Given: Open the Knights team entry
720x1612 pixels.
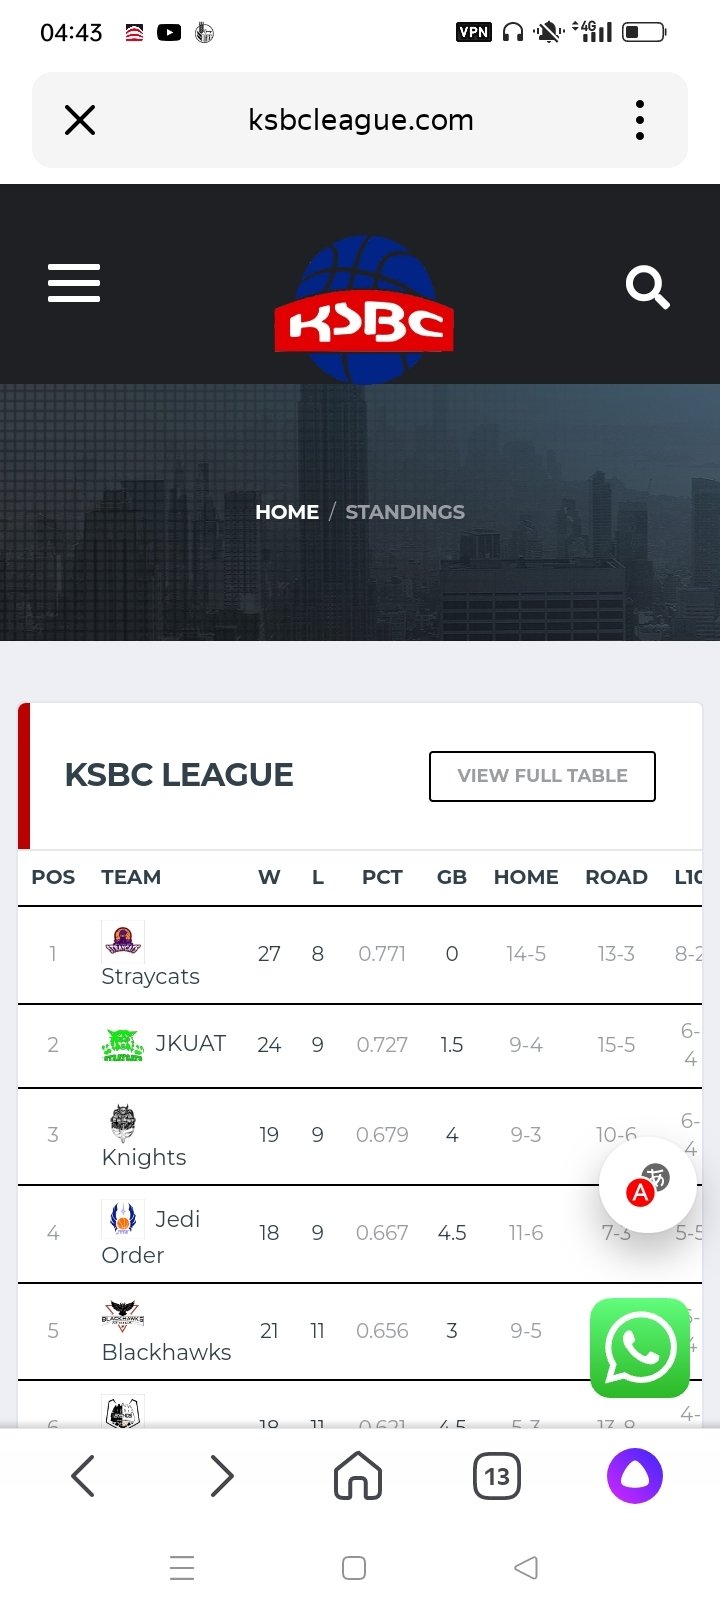Looking at the screenshot, I should click(x=144, y=1157).
